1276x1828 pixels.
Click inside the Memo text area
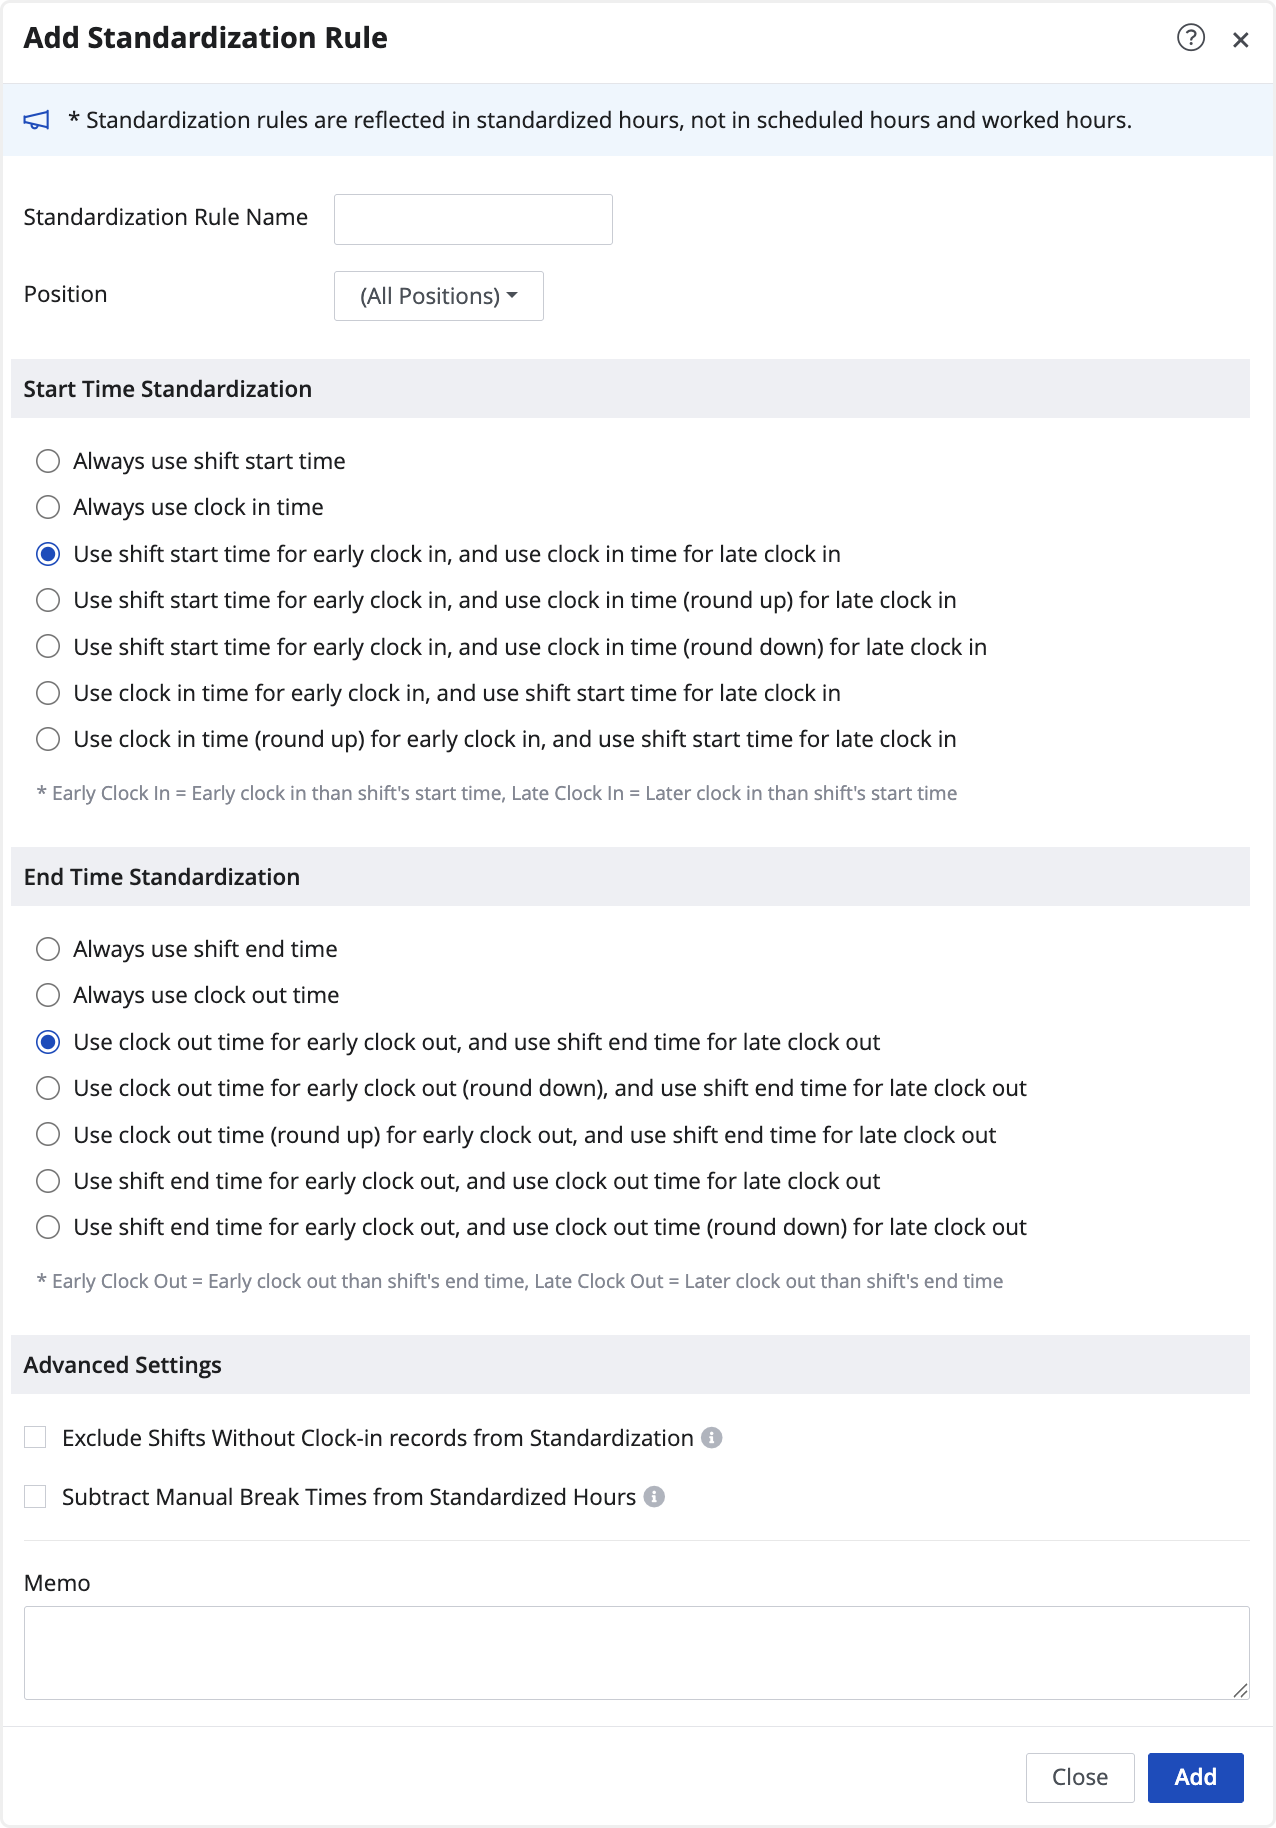(637, 1653)
